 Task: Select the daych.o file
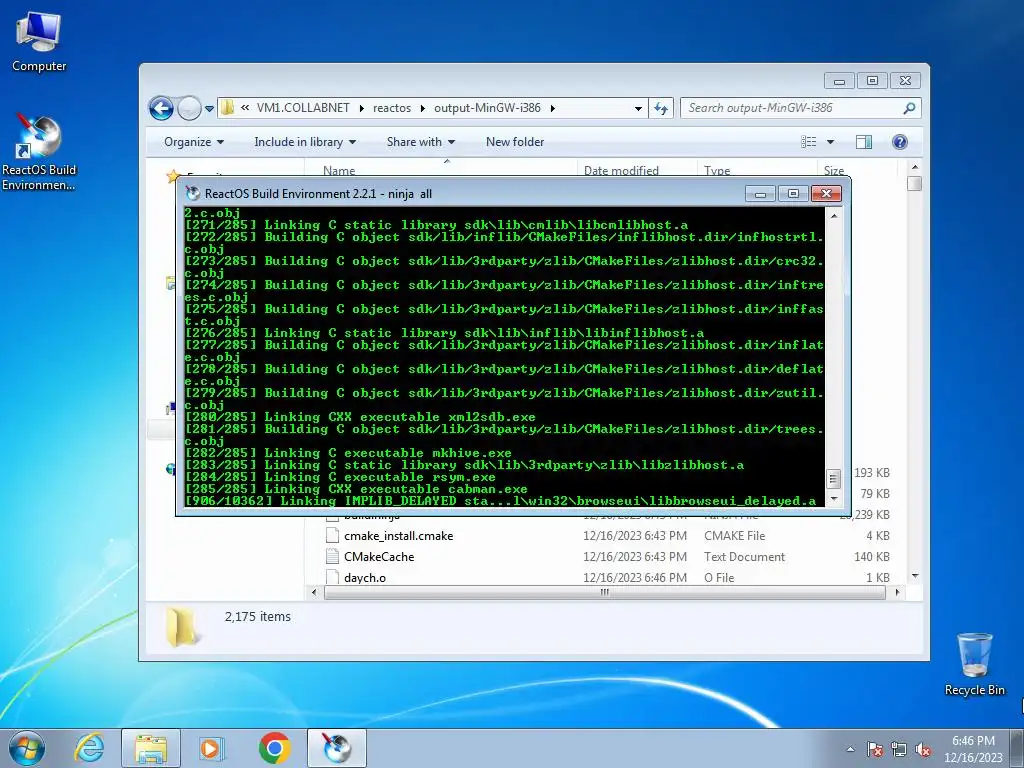click(x=364, y=577)
